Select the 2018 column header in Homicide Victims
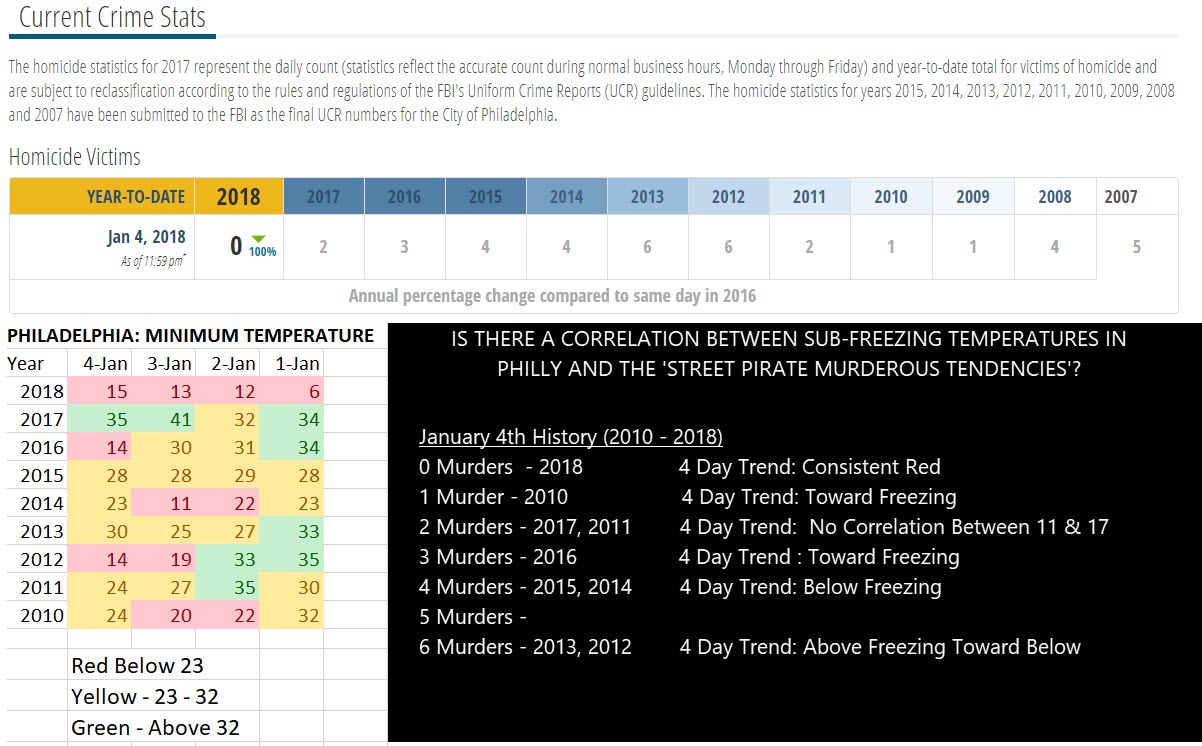The image size is (1202, 746). pyautogui.click(x=238, y=196)
